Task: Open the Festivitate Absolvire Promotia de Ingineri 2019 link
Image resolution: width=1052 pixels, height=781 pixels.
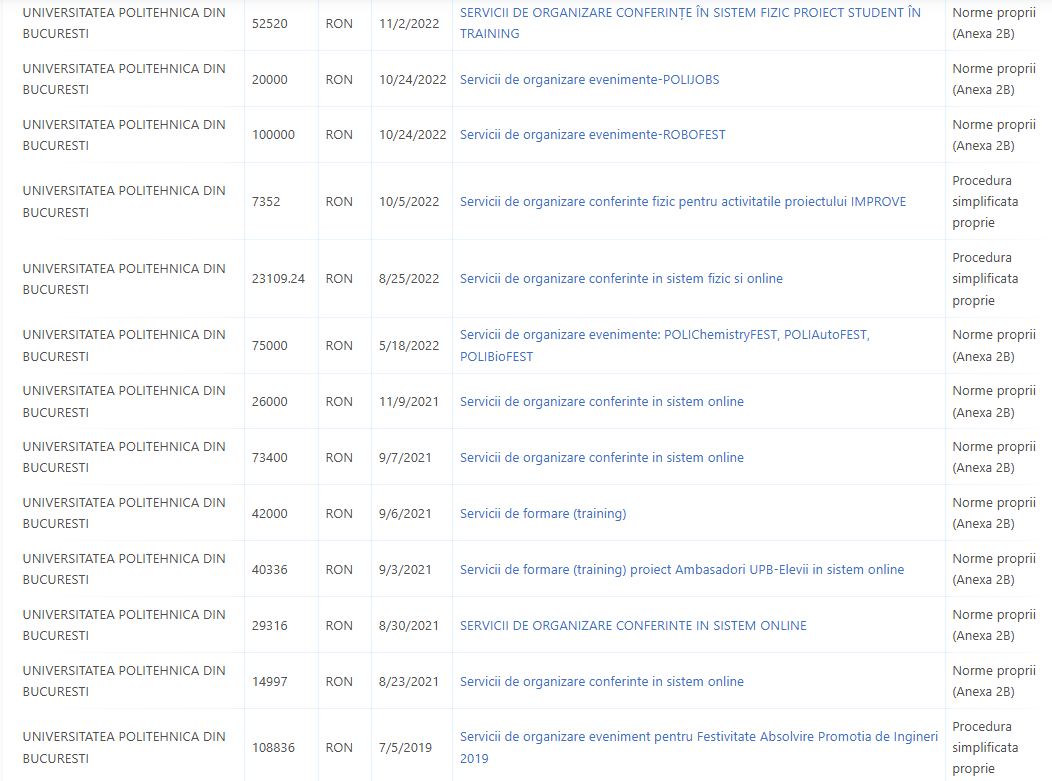Action: [698, 747]
